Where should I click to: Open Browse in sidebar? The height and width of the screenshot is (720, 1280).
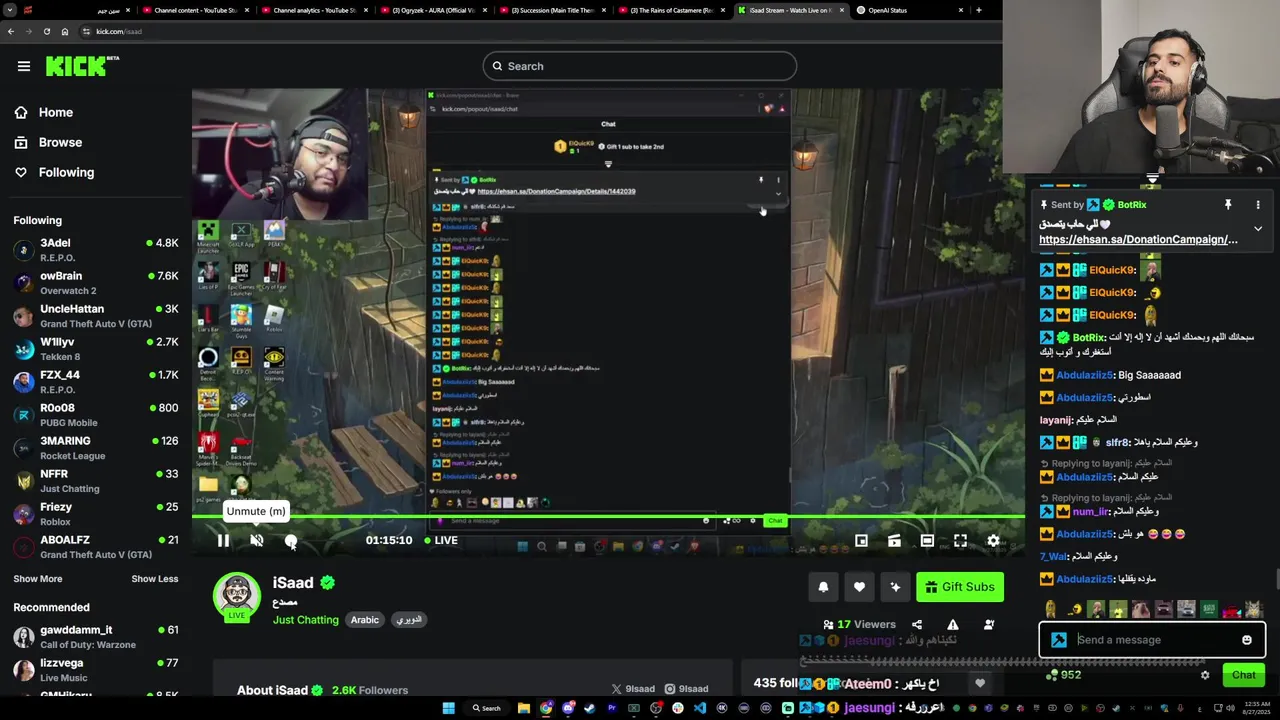[60, 142]
